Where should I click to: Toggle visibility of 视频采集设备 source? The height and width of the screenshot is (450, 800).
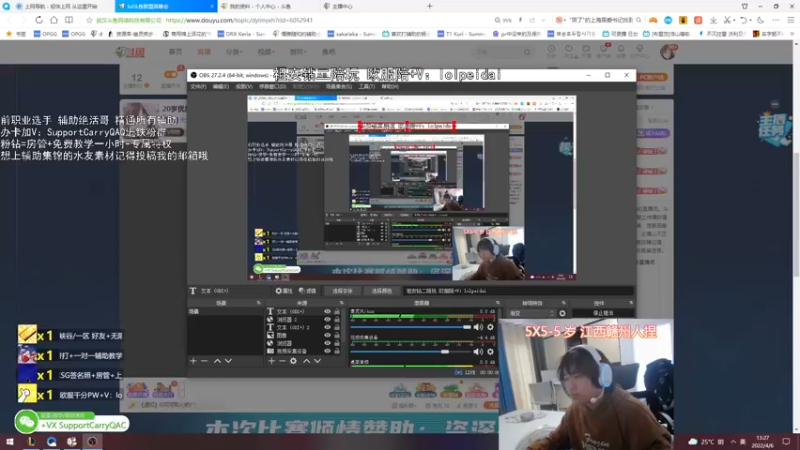pyautogui.click(x=327, y=351)
